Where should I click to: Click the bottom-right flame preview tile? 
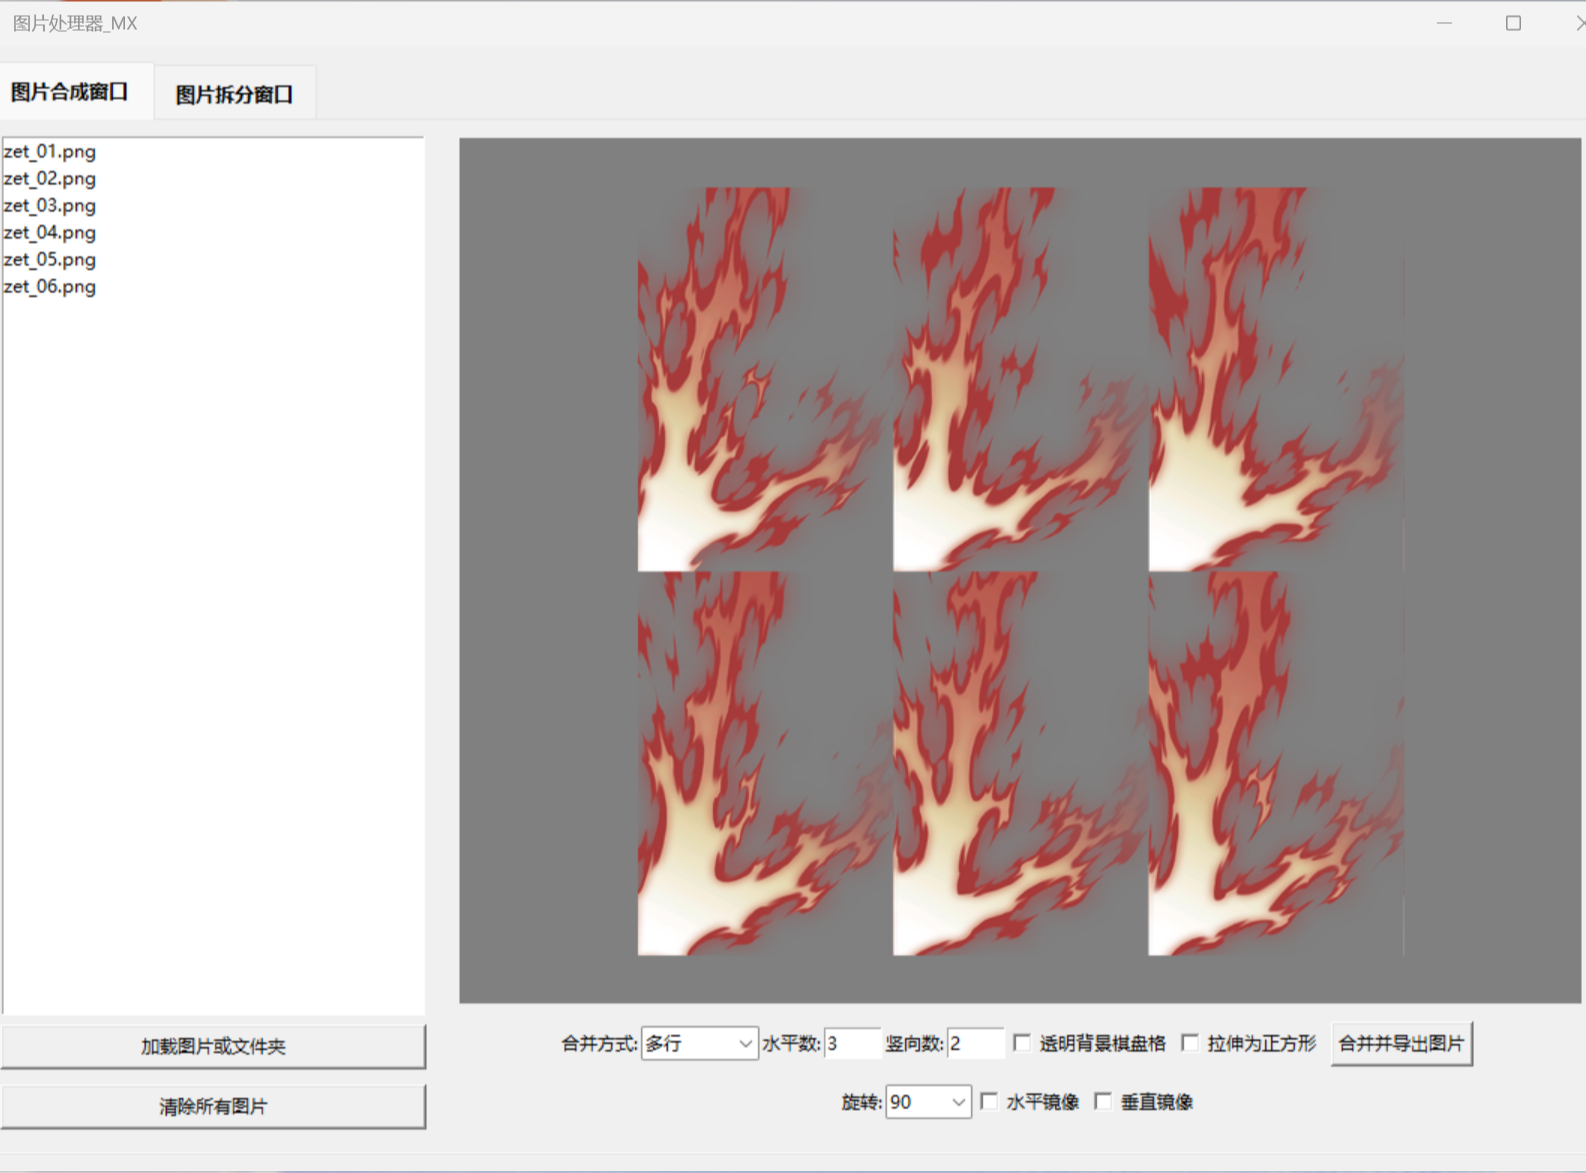(x=1276, y=763)
